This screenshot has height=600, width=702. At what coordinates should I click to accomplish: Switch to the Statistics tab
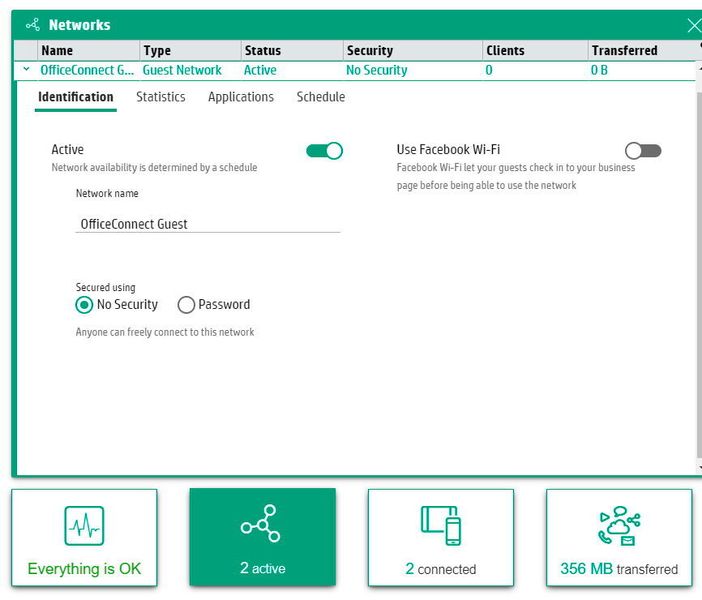(x=161, y=97)
